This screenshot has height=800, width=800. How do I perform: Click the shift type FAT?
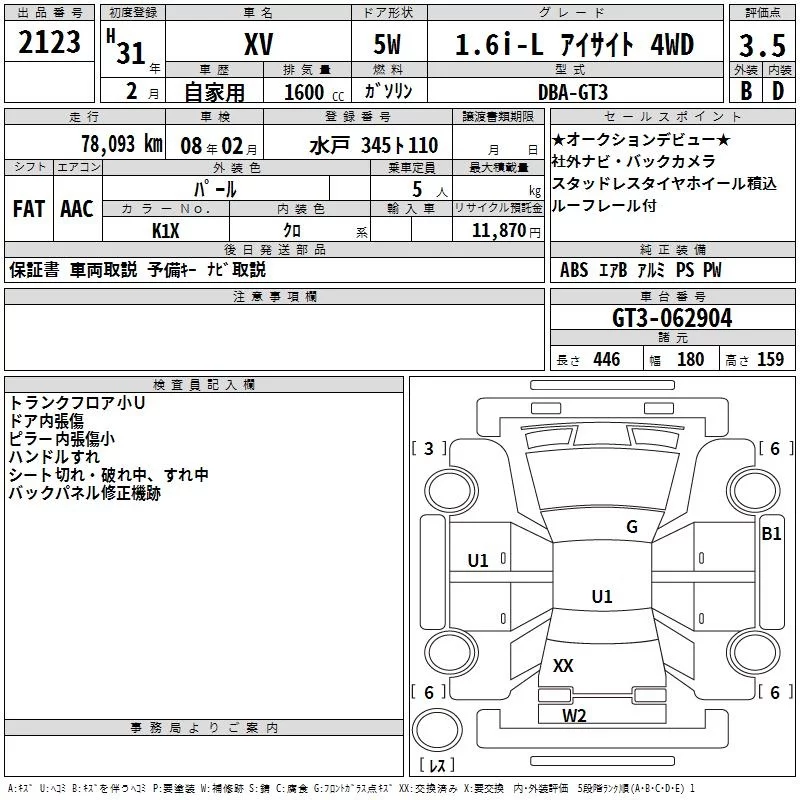29,209
